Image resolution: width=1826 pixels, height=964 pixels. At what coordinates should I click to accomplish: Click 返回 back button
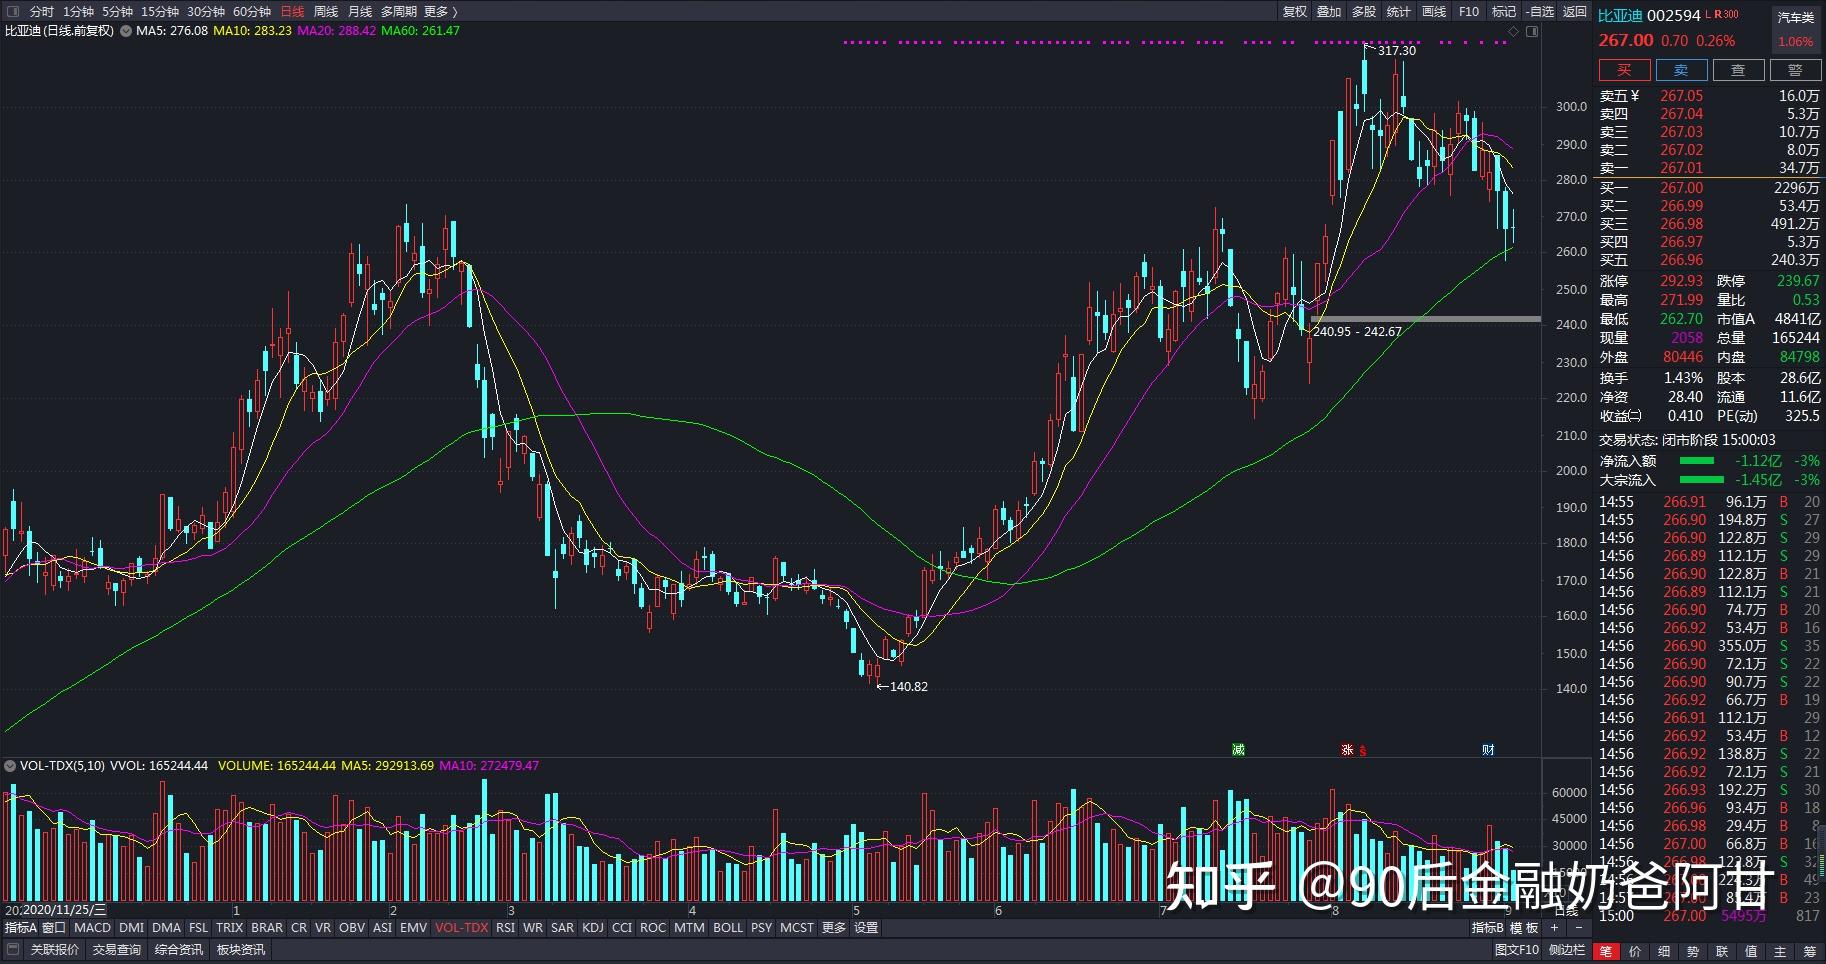[1575, 11]
